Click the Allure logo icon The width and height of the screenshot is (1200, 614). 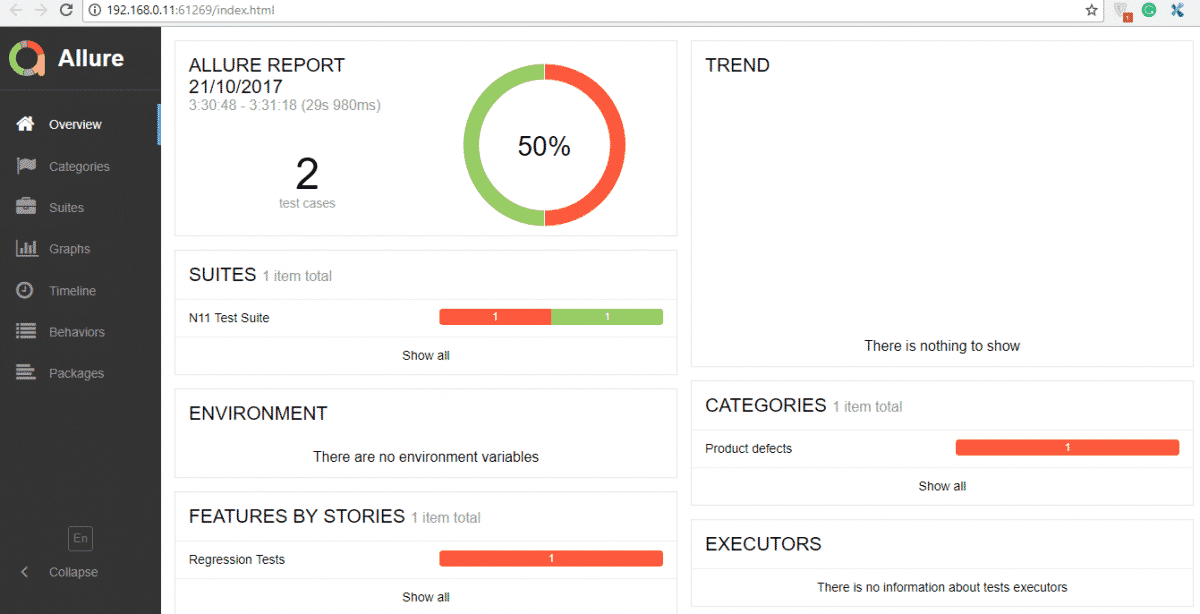[27, 58]
